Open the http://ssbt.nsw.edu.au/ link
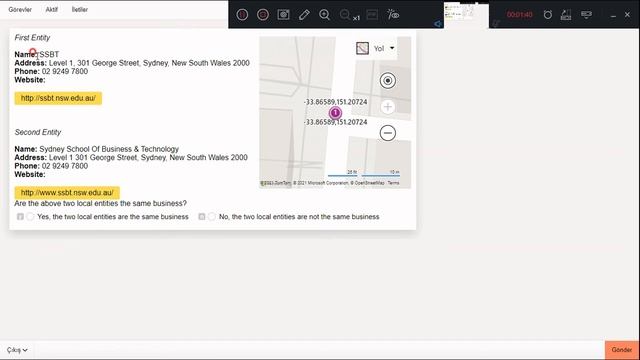Viewport: 640px width, 360px height. (58, 98)
